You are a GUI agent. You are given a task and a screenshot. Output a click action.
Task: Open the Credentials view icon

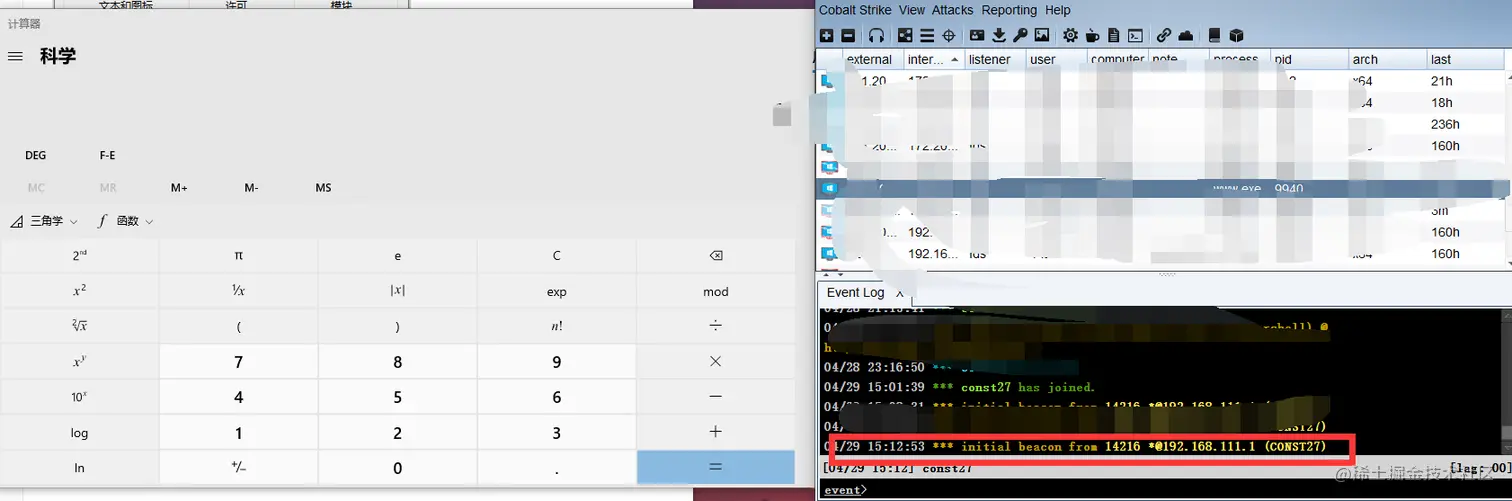977,35
